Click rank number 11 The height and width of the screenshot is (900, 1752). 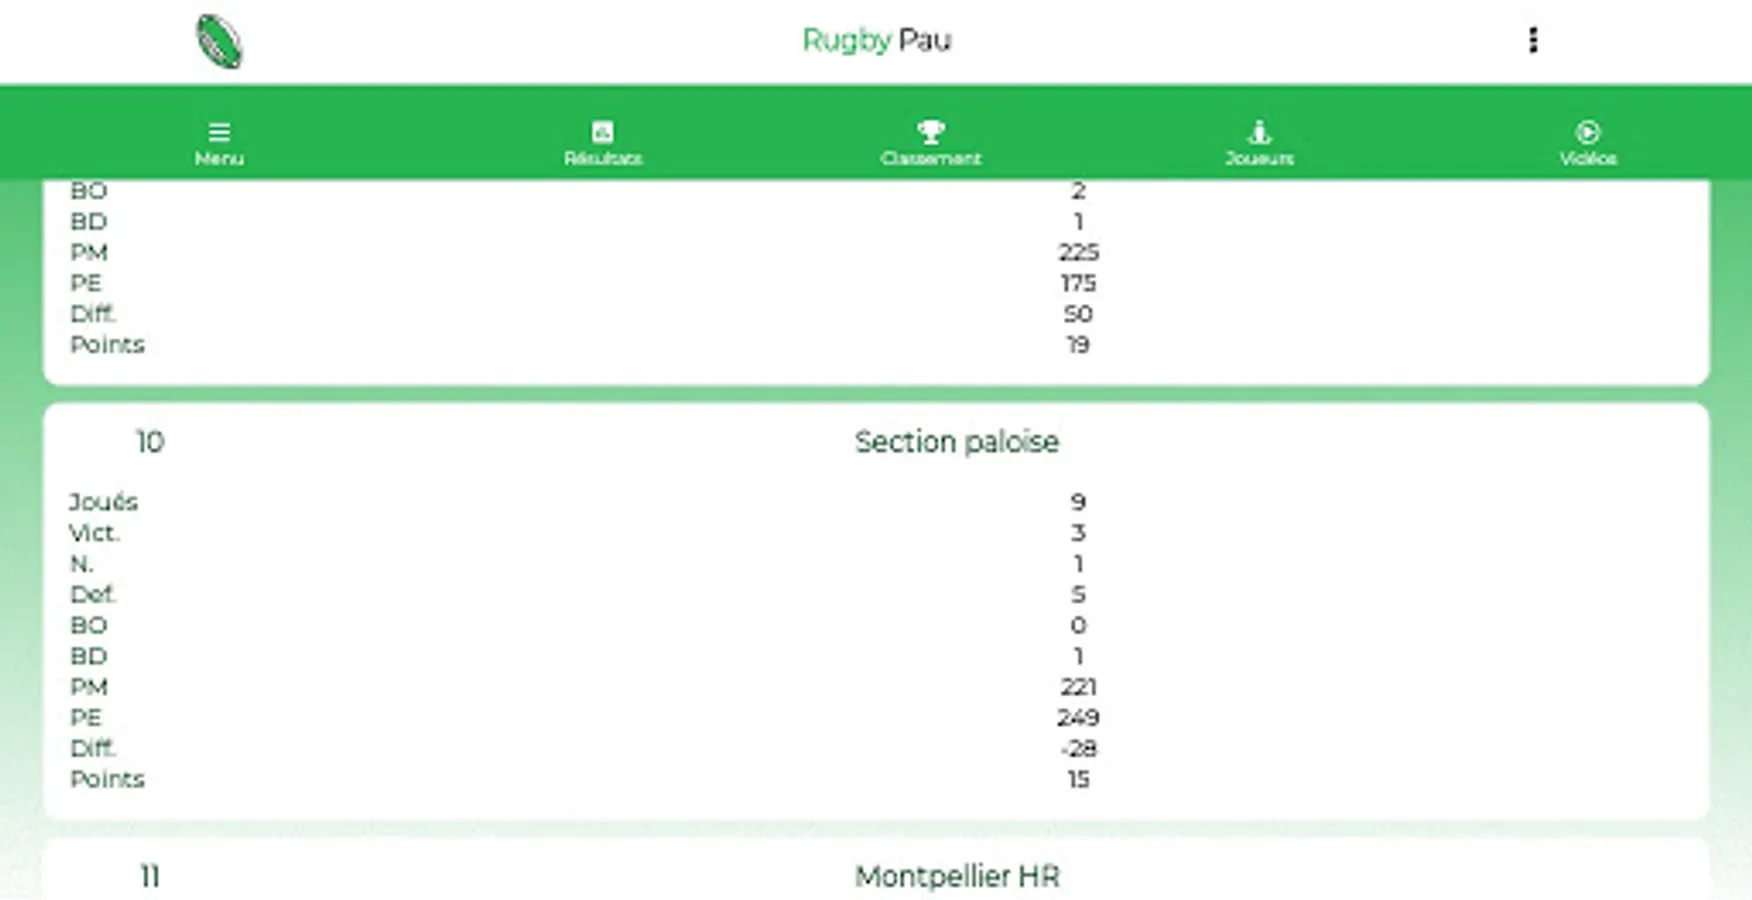click(150, 876)
